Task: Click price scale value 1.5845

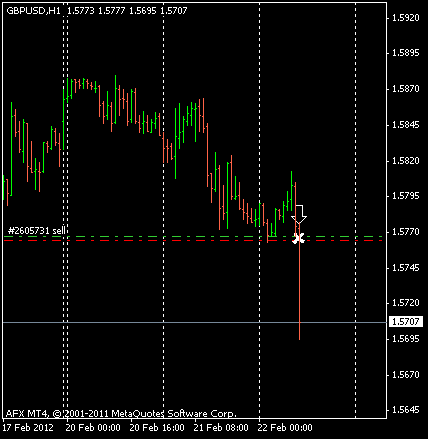Action: 406,125
